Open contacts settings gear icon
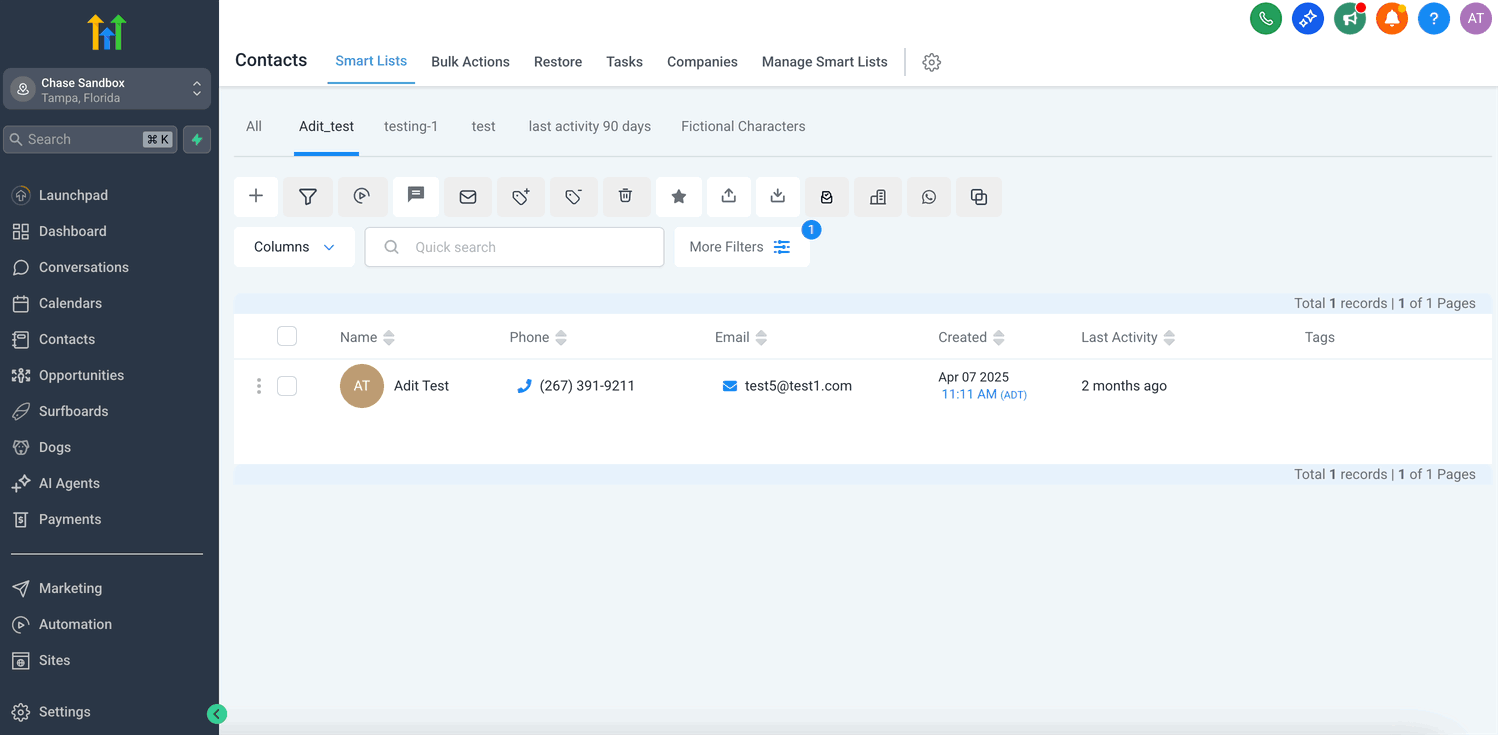The height and width of the screenshot is (735, 1498). tap(931, 62)
